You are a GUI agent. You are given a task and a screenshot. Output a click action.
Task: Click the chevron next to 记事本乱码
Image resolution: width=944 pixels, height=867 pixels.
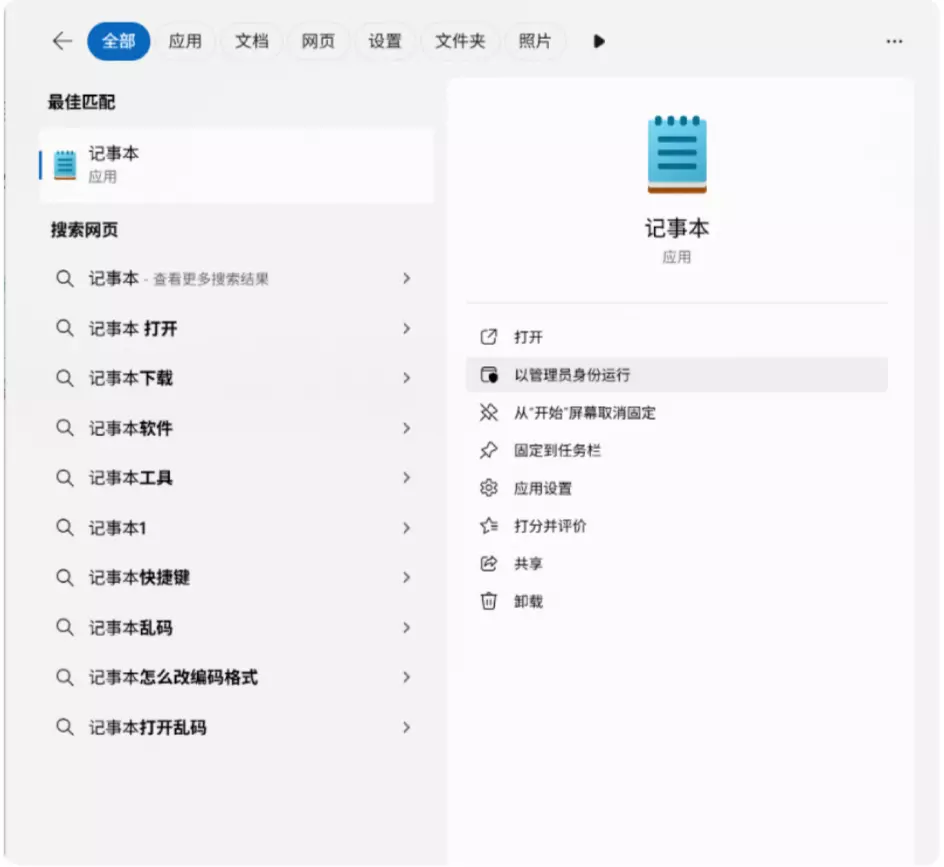[x=407, y=628]
